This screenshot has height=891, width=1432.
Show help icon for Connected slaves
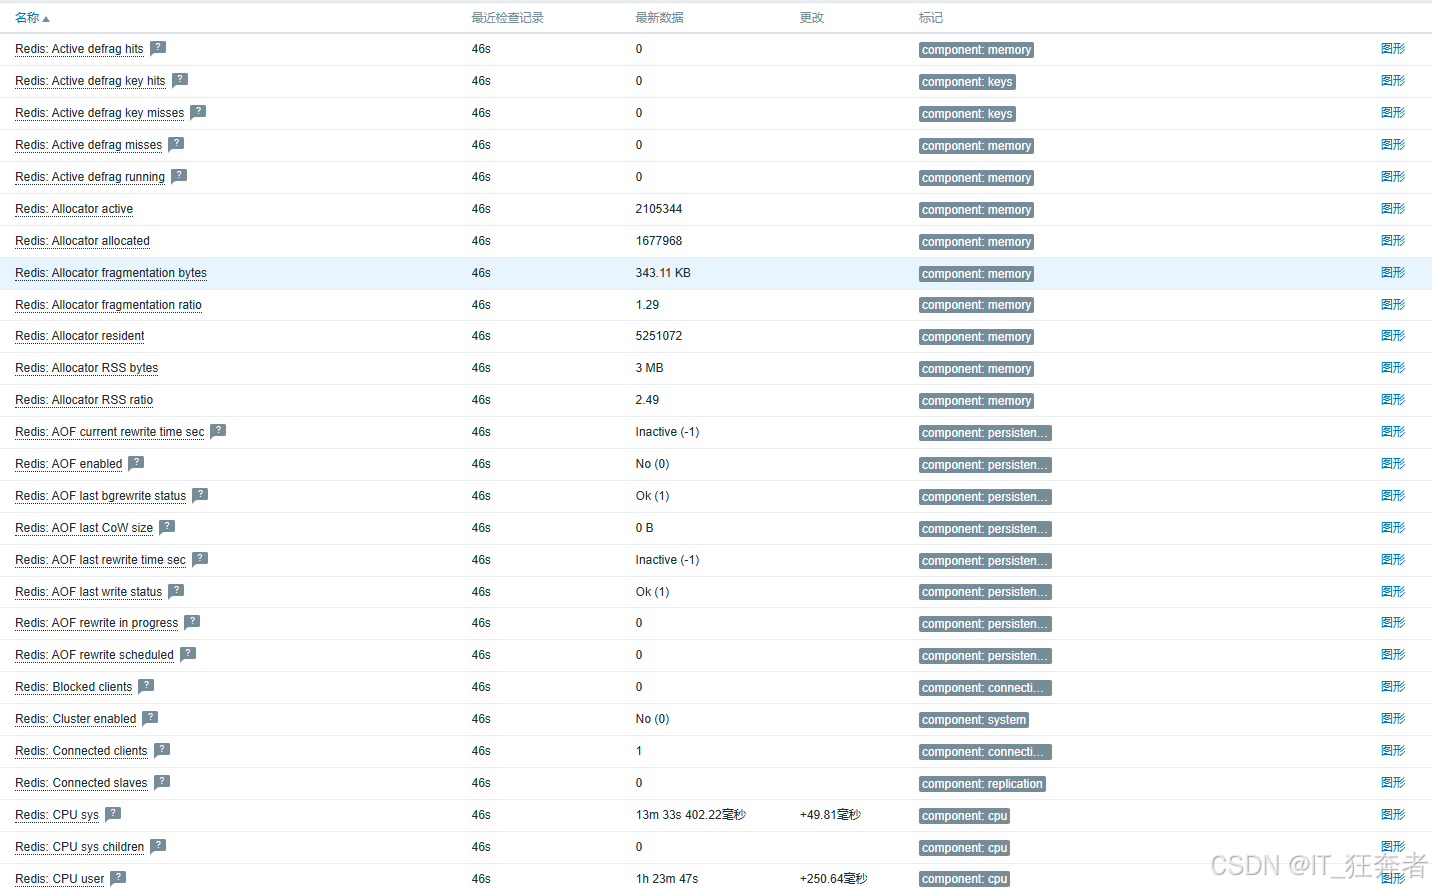(x=162, y=782)
